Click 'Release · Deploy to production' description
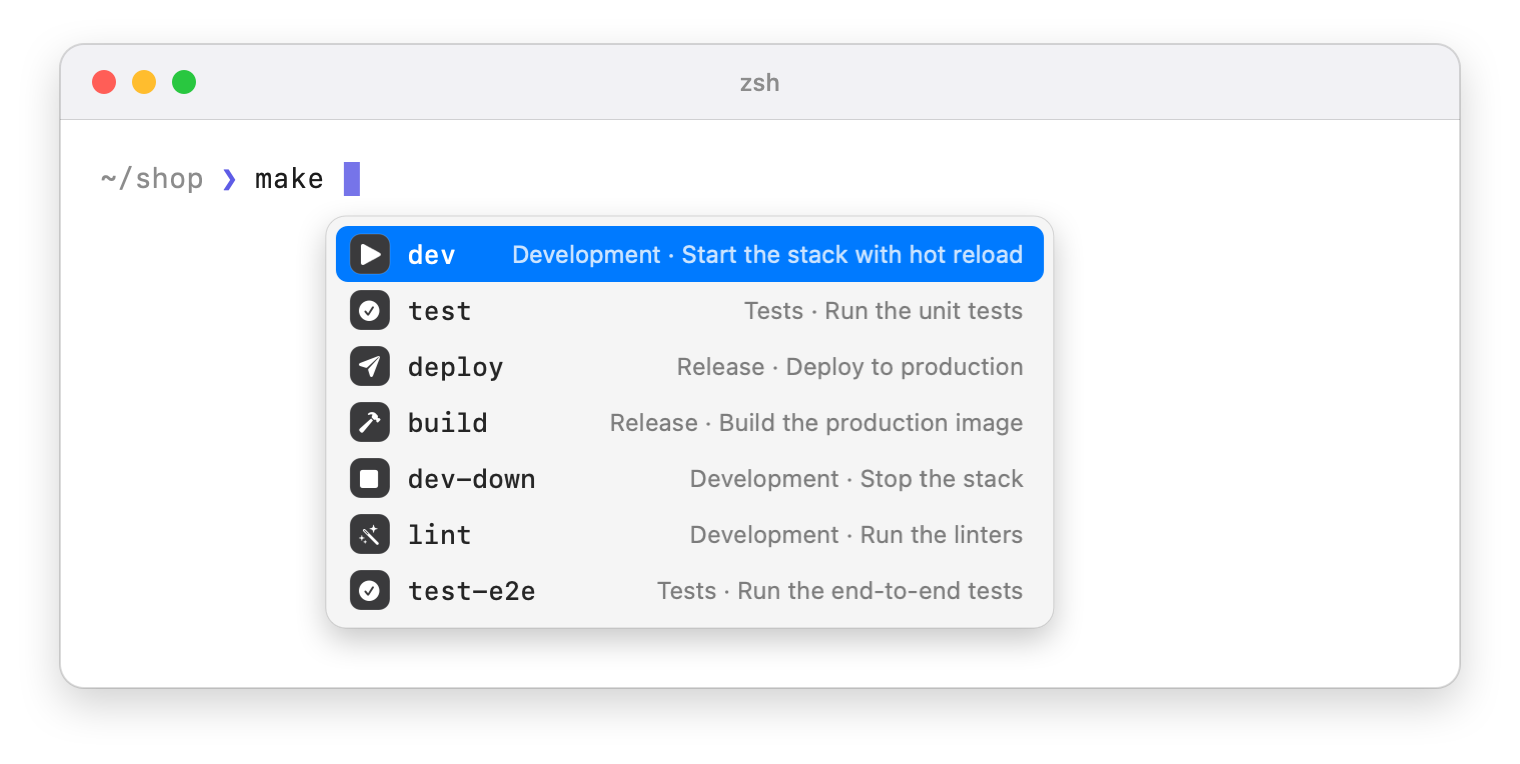The height and width of the screenshot is (764, 1520). pyautogui.click(x=850, y=367)
